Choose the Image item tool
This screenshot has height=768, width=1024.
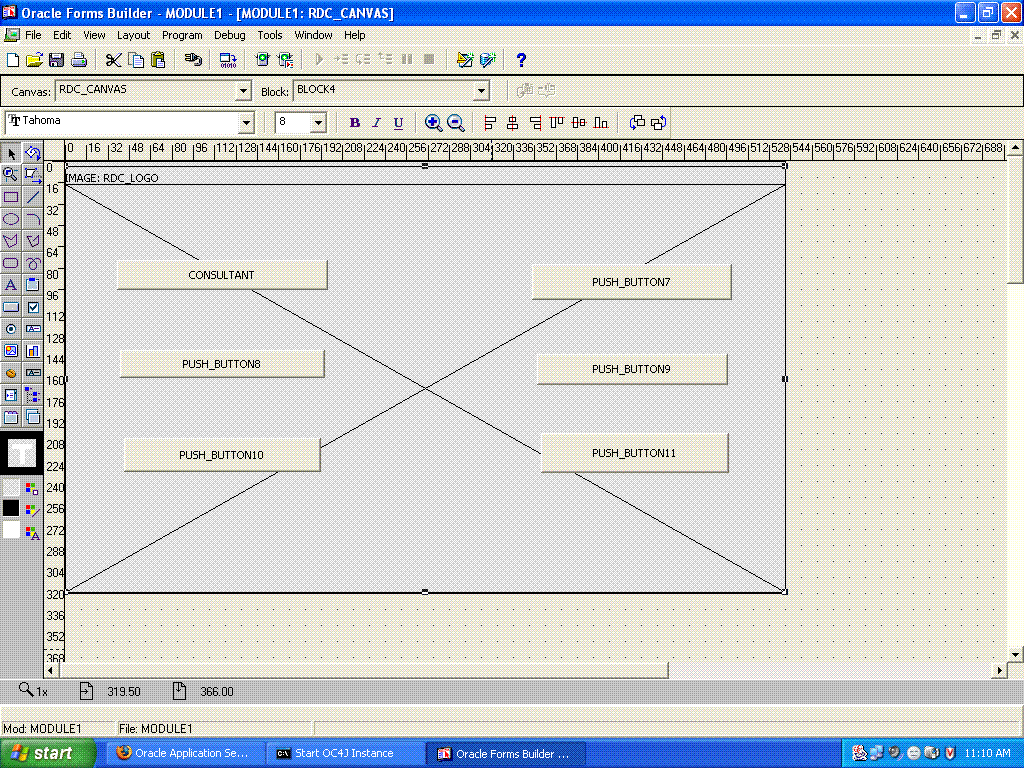coord(11,351)
